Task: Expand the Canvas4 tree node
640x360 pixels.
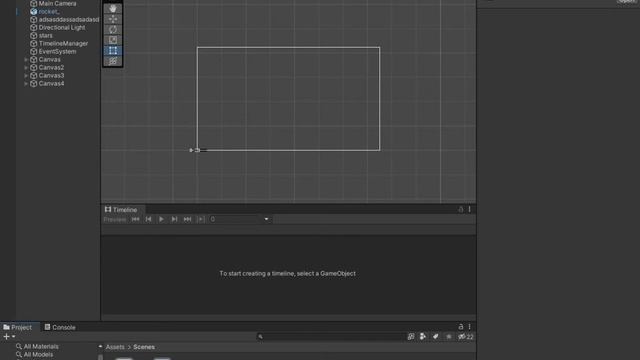Action: point(26,84)
